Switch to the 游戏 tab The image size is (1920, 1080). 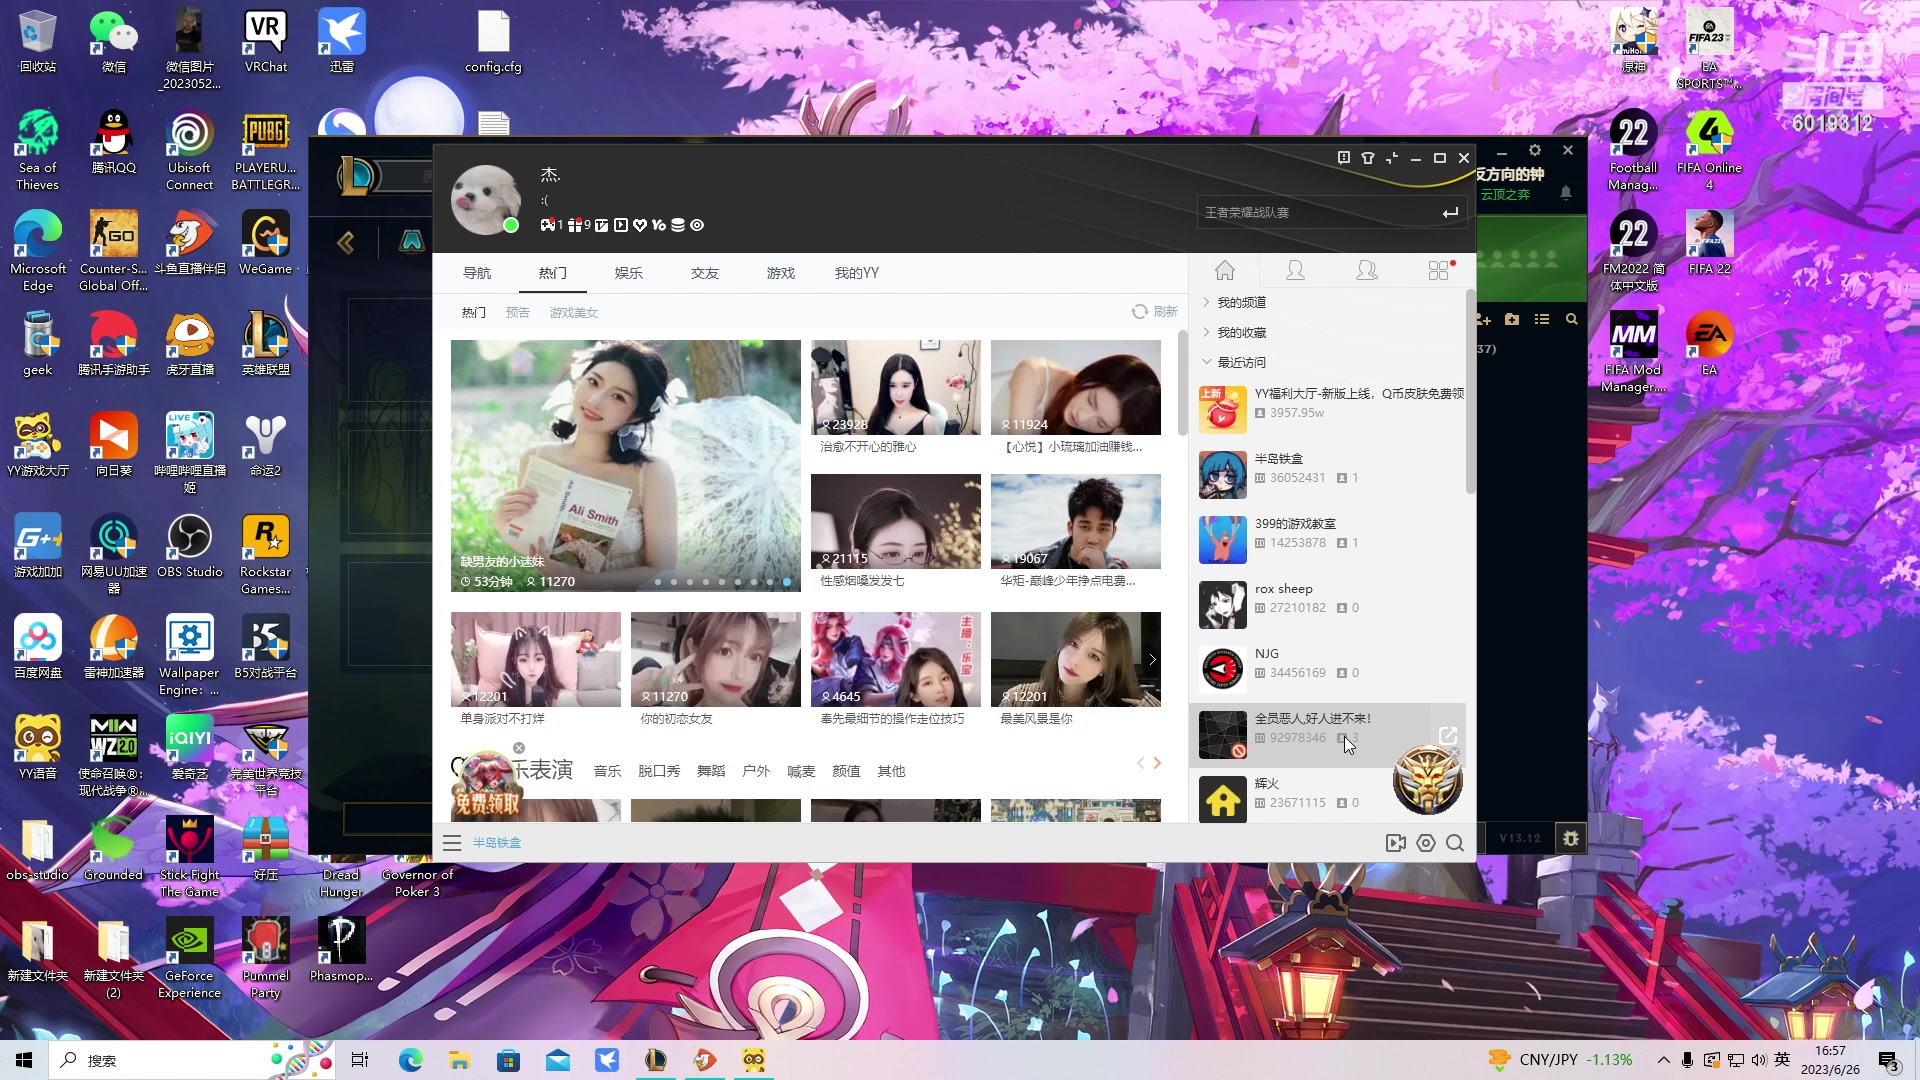click(x=781, y=273)
